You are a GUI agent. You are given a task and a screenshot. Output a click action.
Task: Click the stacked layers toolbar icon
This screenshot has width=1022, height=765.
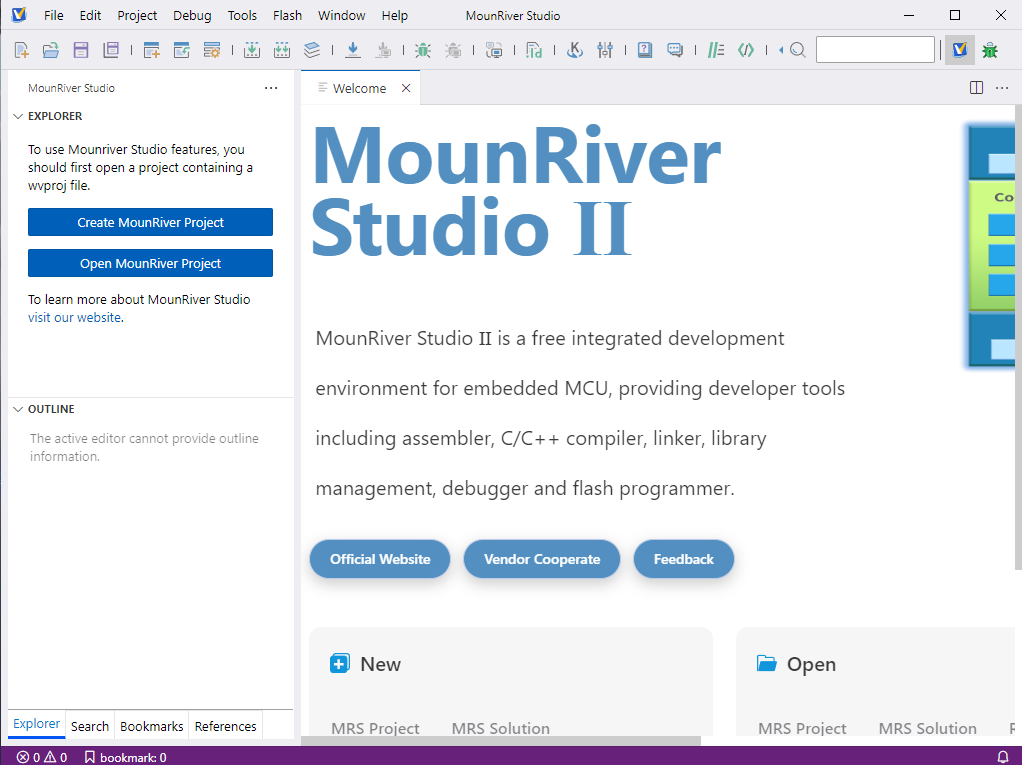(x=312, y=50)
